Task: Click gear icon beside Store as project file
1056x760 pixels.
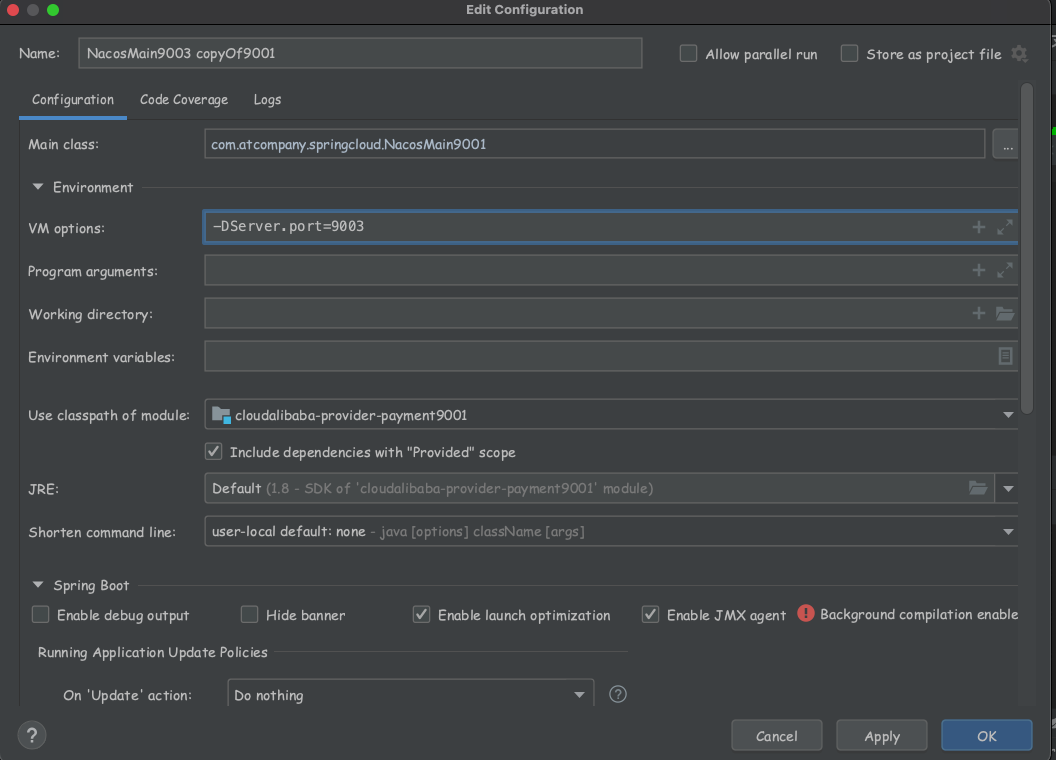Action: (1019, 54)
